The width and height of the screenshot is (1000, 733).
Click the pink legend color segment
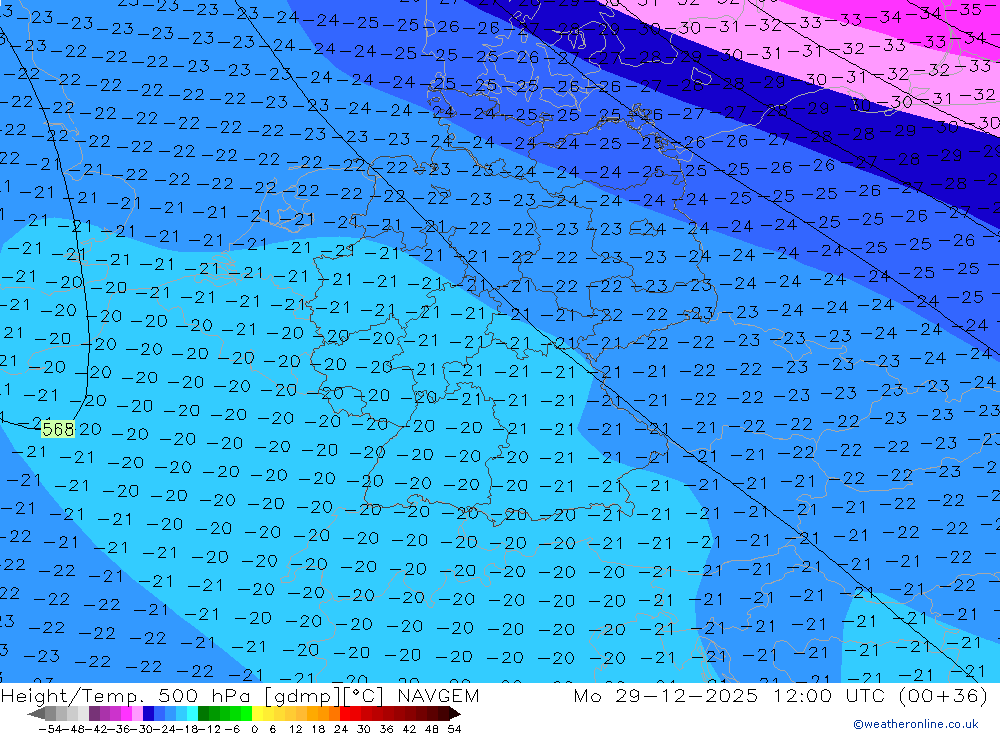tap(137, 713)
